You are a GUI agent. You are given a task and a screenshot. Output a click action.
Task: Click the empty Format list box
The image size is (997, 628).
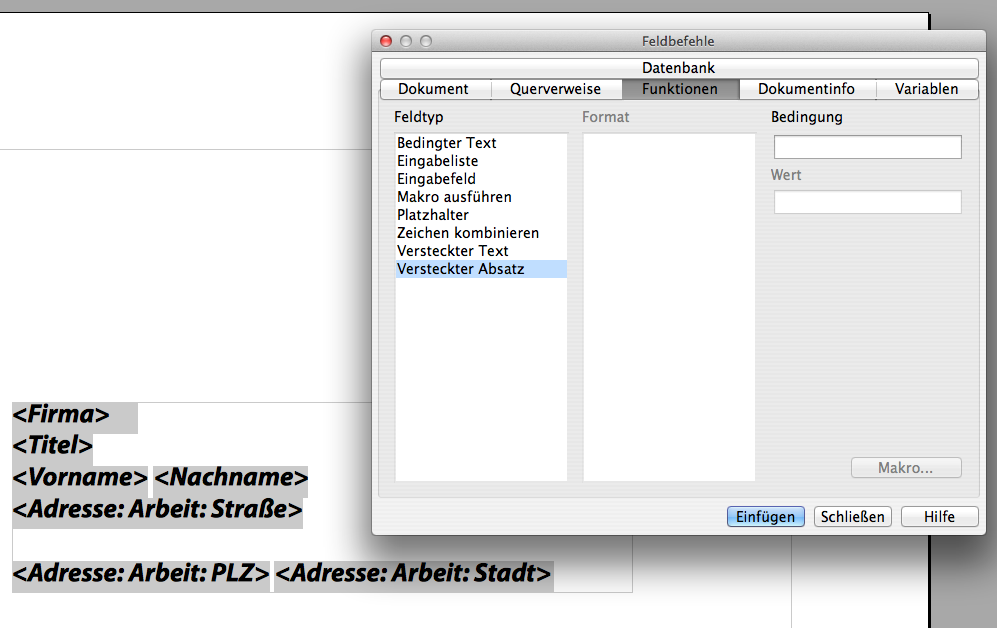669,307
